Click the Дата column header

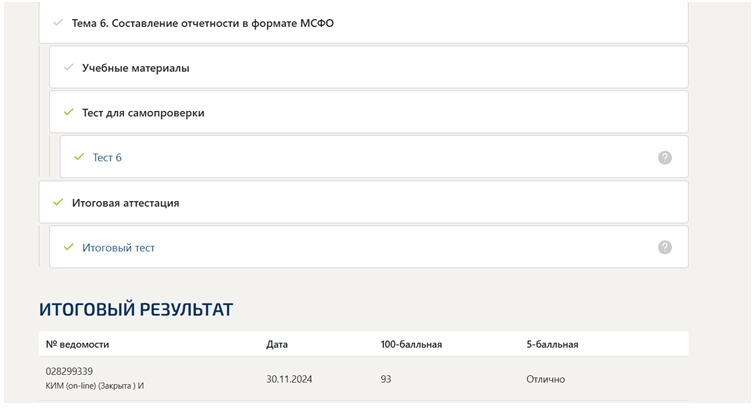(277, 344)
